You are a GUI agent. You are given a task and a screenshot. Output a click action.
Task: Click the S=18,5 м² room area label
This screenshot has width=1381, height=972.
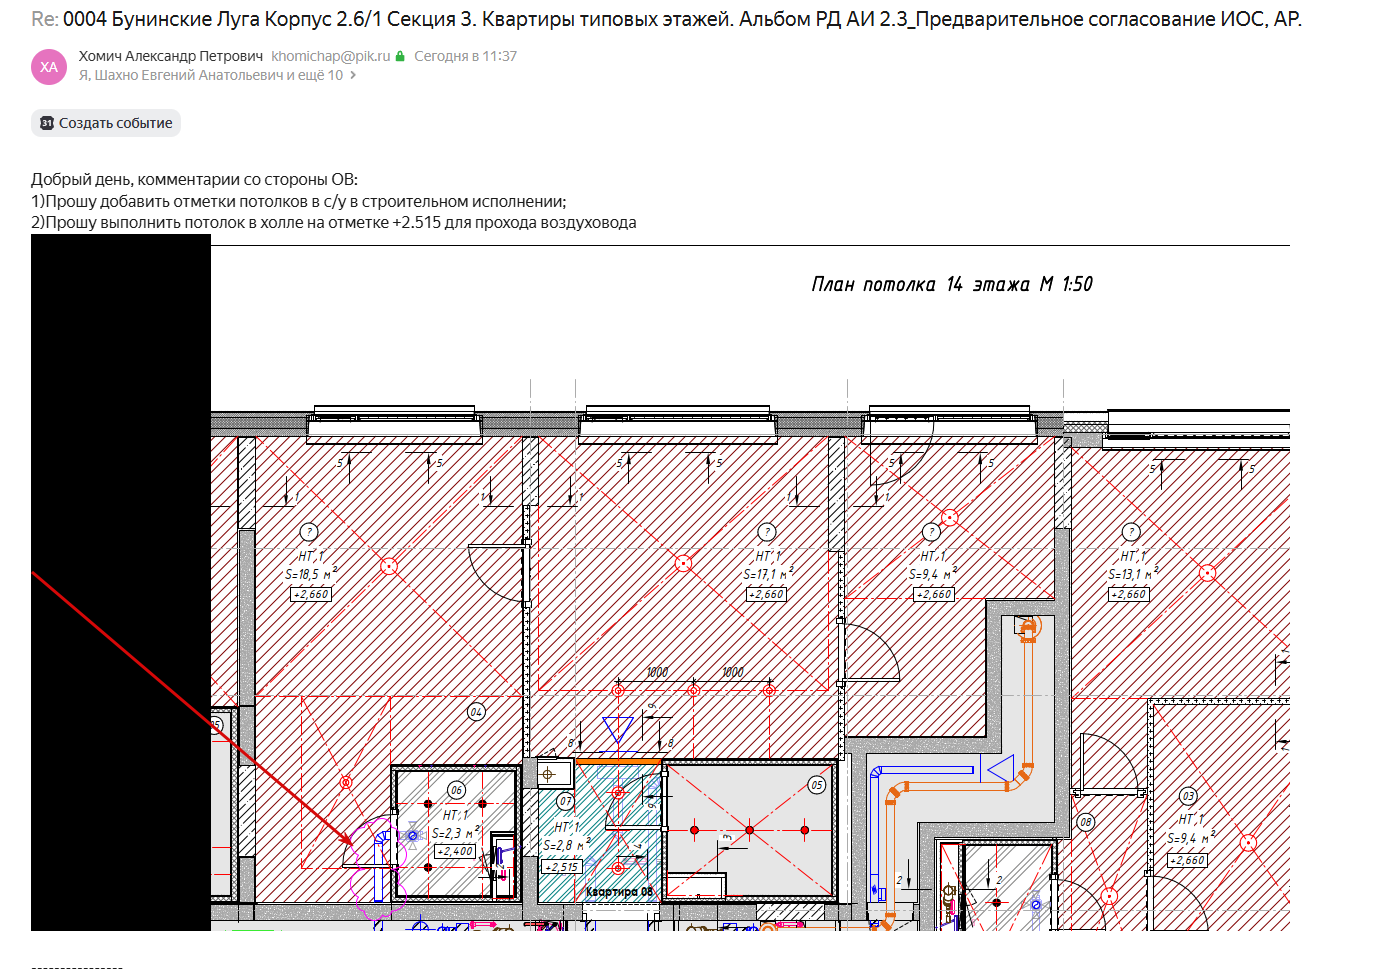tap(311, 574)
